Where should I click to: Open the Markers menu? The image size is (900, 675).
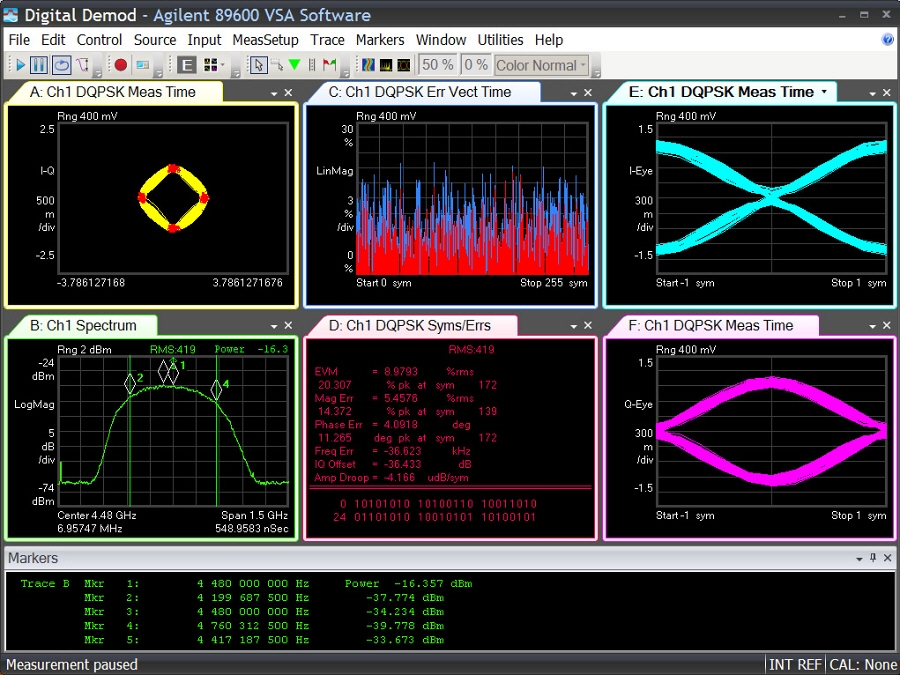[x=380, y=40]
